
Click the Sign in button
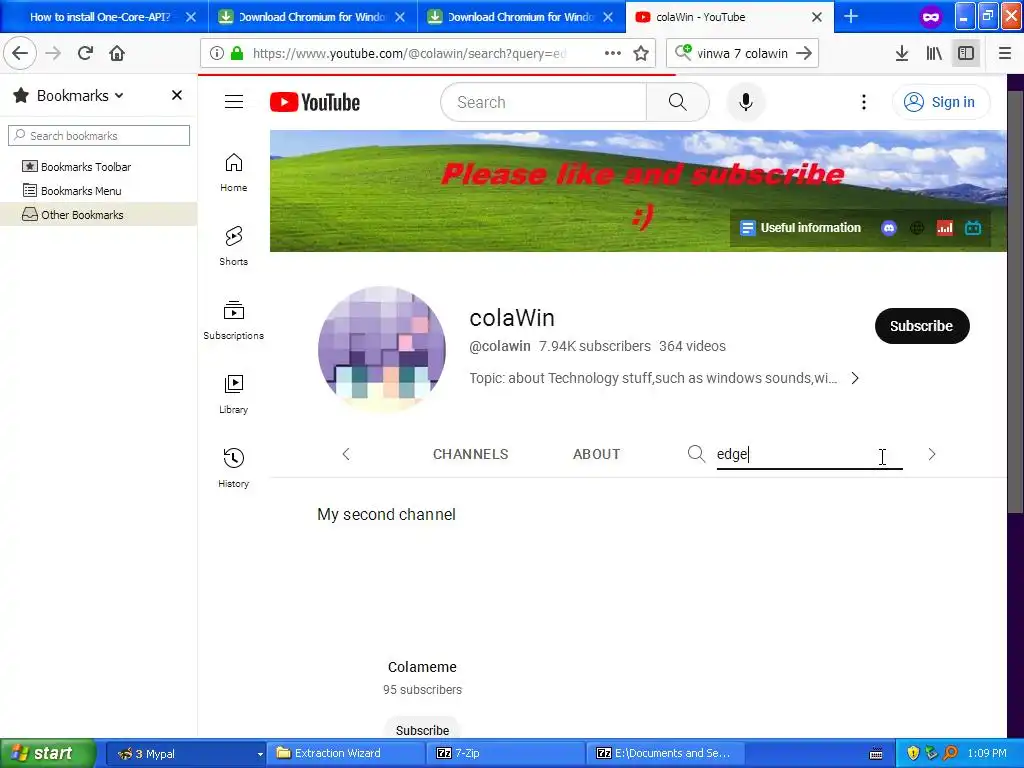pyautogui.click(x=940, y=102)
